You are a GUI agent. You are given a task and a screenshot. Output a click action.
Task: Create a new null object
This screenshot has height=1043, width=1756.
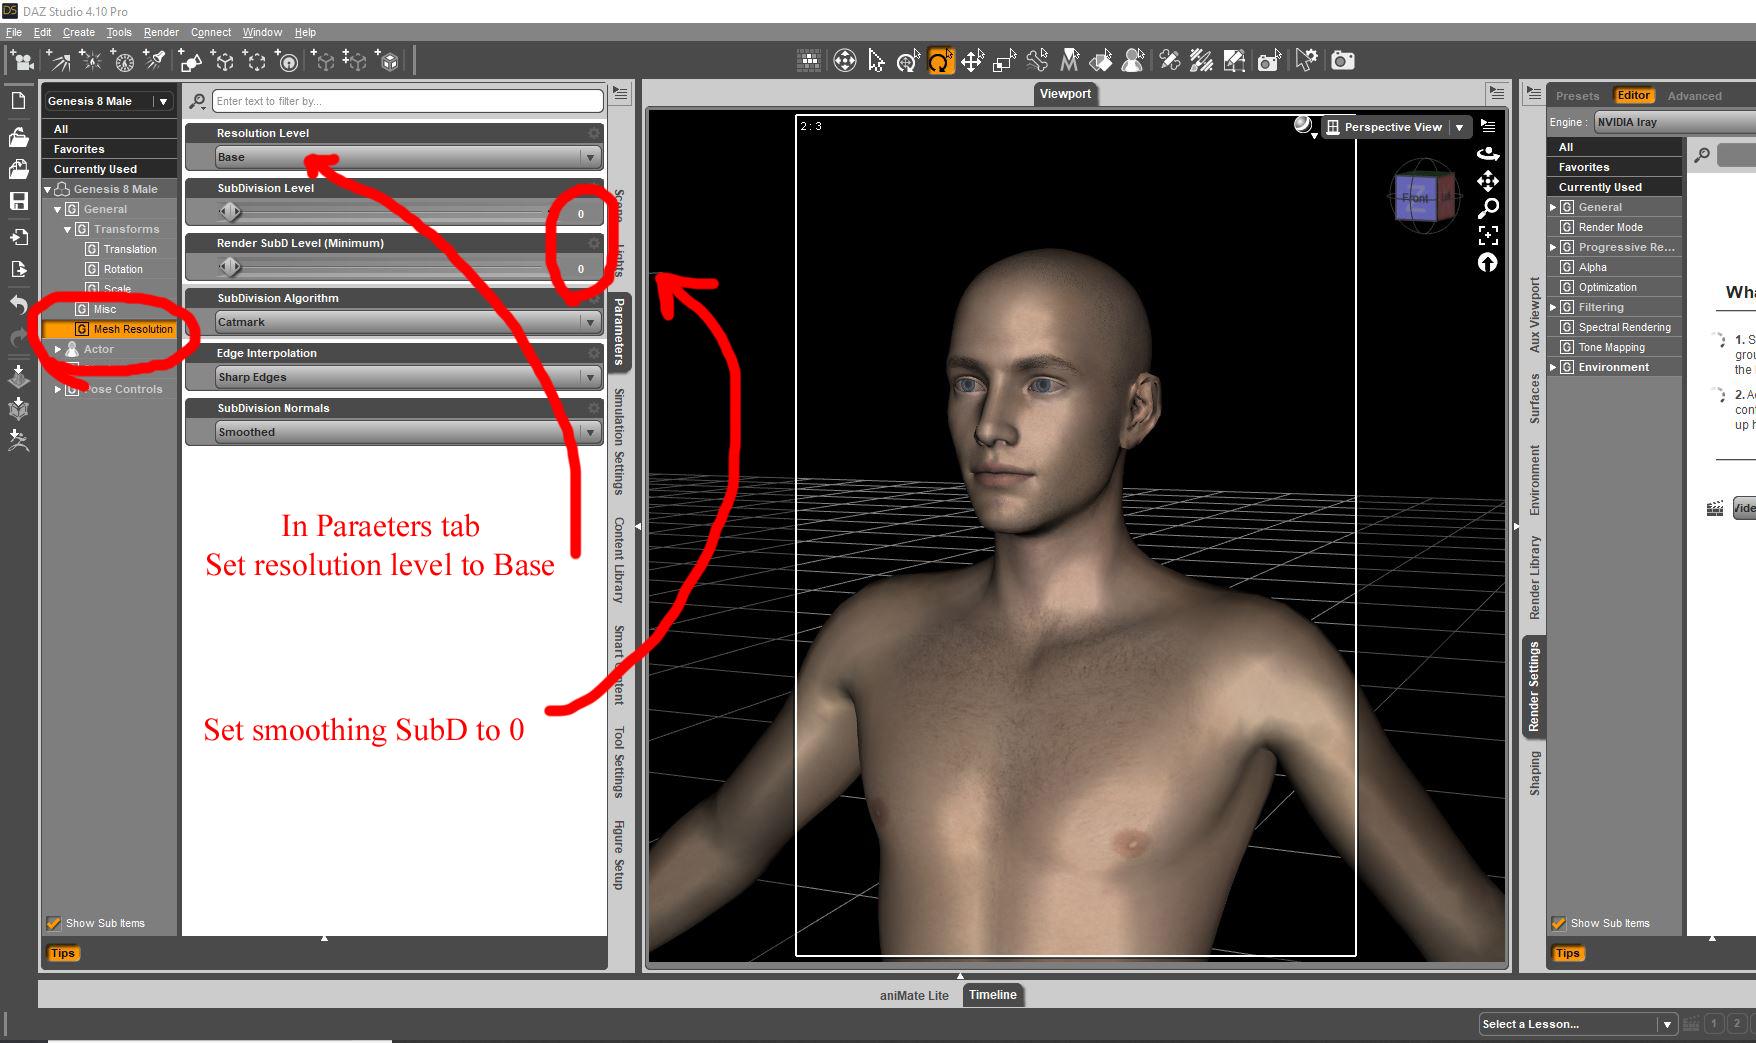223,61
